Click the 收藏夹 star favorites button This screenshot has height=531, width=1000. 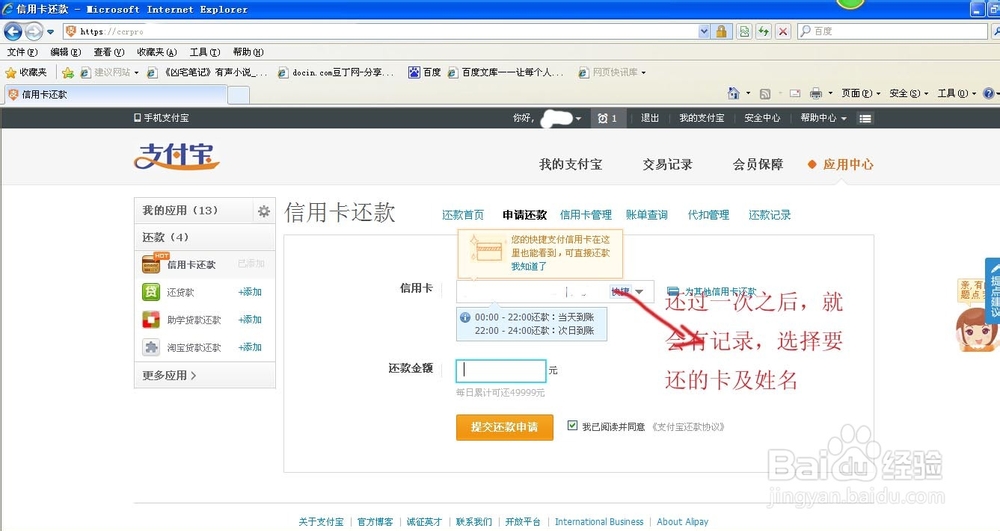(x=26, y=73)
